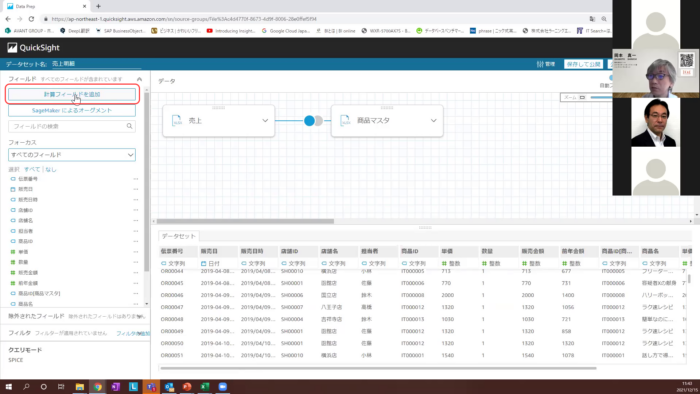Open Excel from the Windows taskbar

[204, 386]
